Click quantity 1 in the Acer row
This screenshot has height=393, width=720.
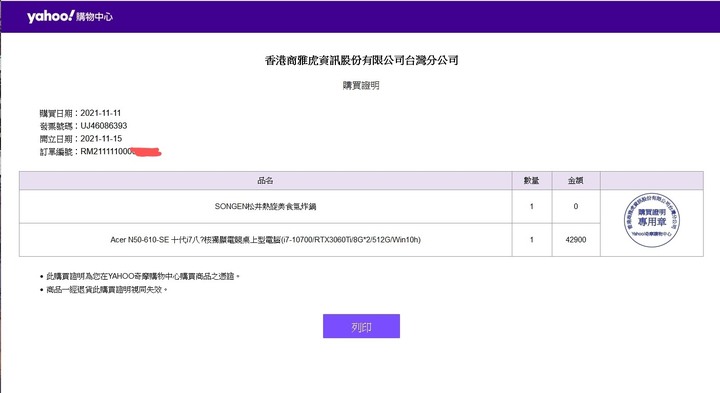[x=532, y=240]
